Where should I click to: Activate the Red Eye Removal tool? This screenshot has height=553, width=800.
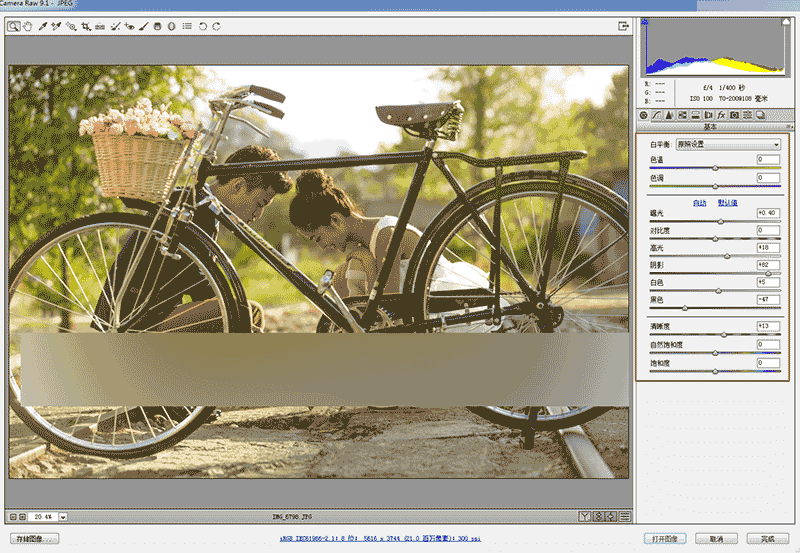click(129, 26)
